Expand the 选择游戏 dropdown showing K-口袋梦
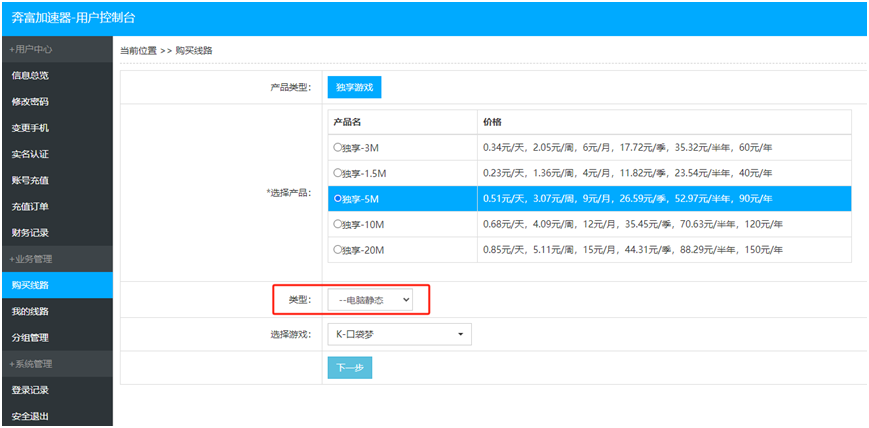The image size is (869, 428). click(399, 334)
